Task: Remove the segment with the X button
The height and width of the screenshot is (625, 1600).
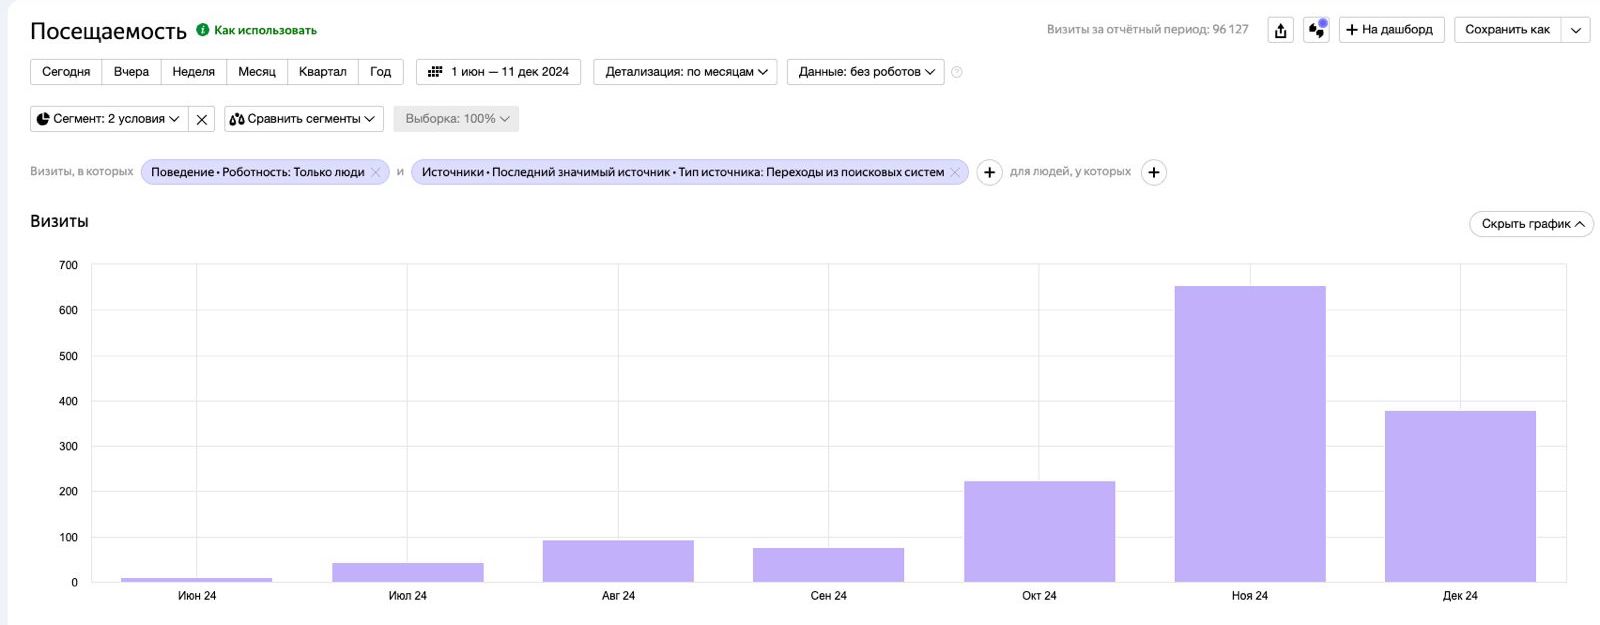Action: tap(202, 119)
